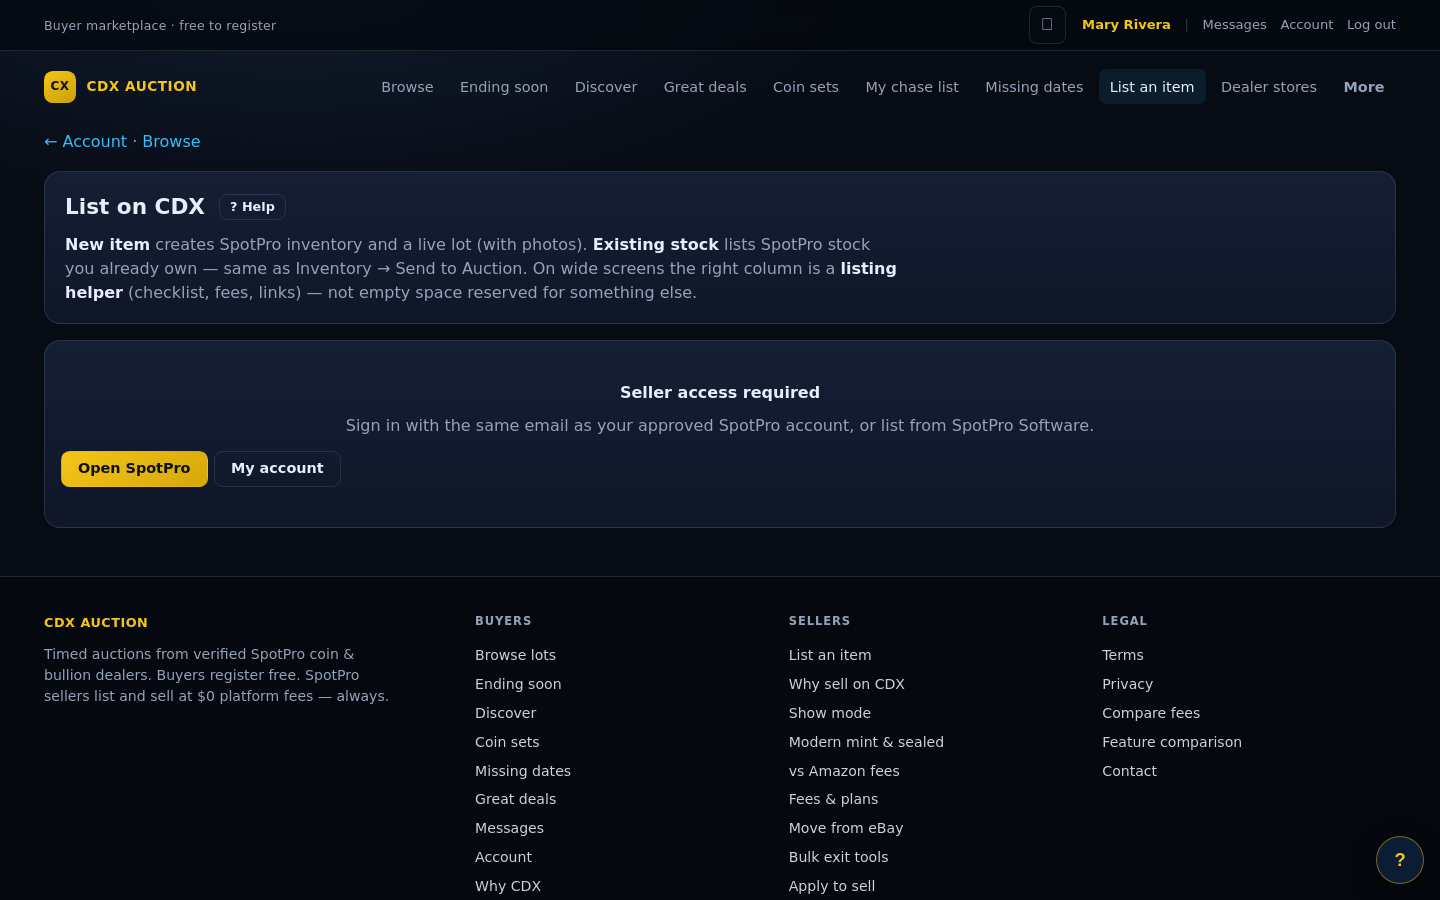Click the My account button

tap(277, 469)
